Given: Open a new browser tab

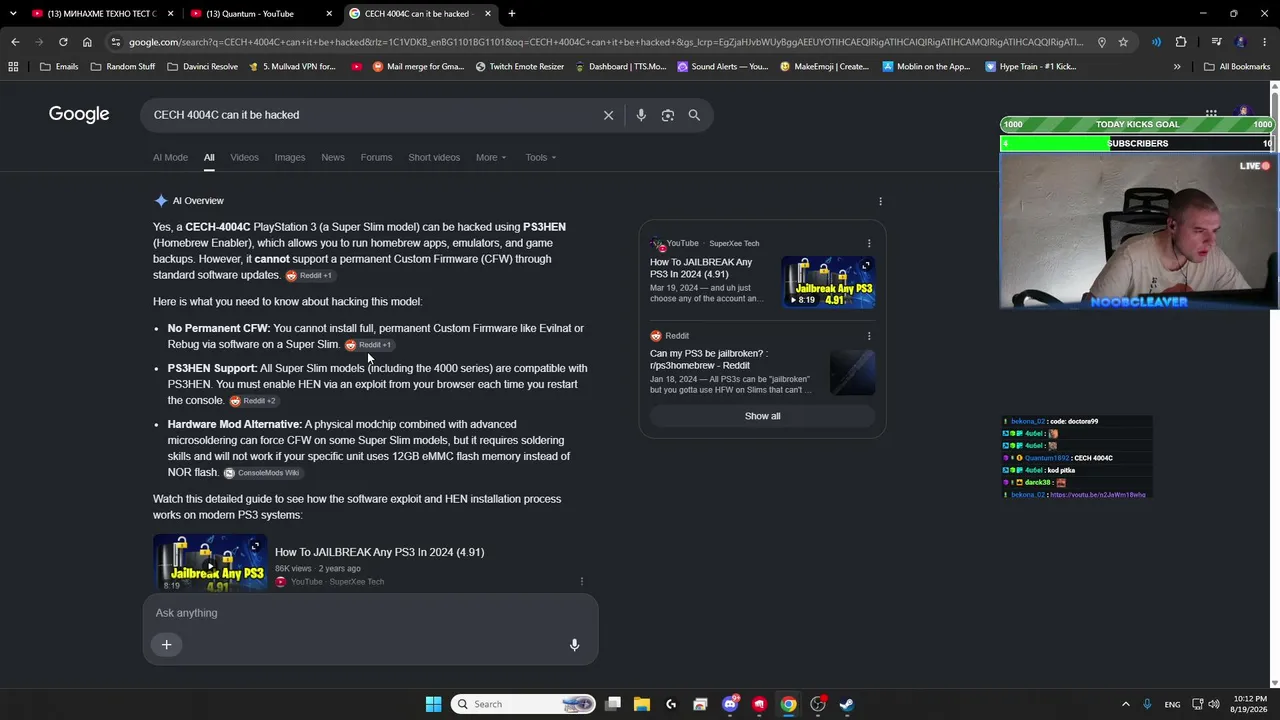Looking at the screenshot, I should [x=512, y=14].
